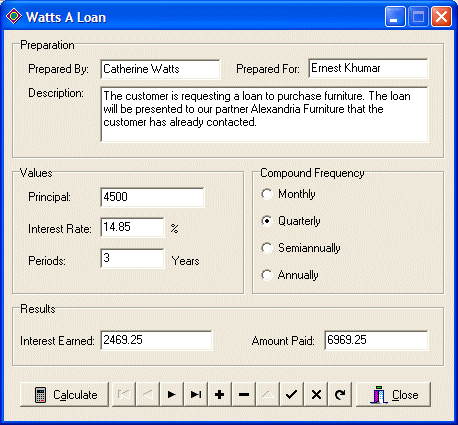Screen dimensions: 458x425
Task: Click the Description text area
Action: coord(264,114)
